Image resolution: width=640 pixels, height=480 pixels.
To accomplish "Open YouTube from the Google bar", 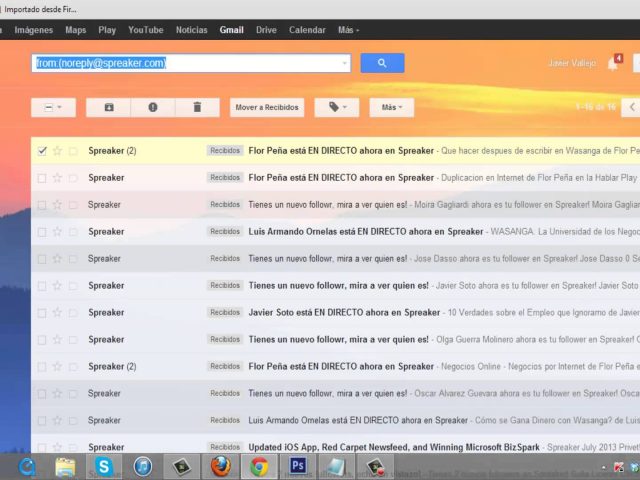I will click(146, 30).
